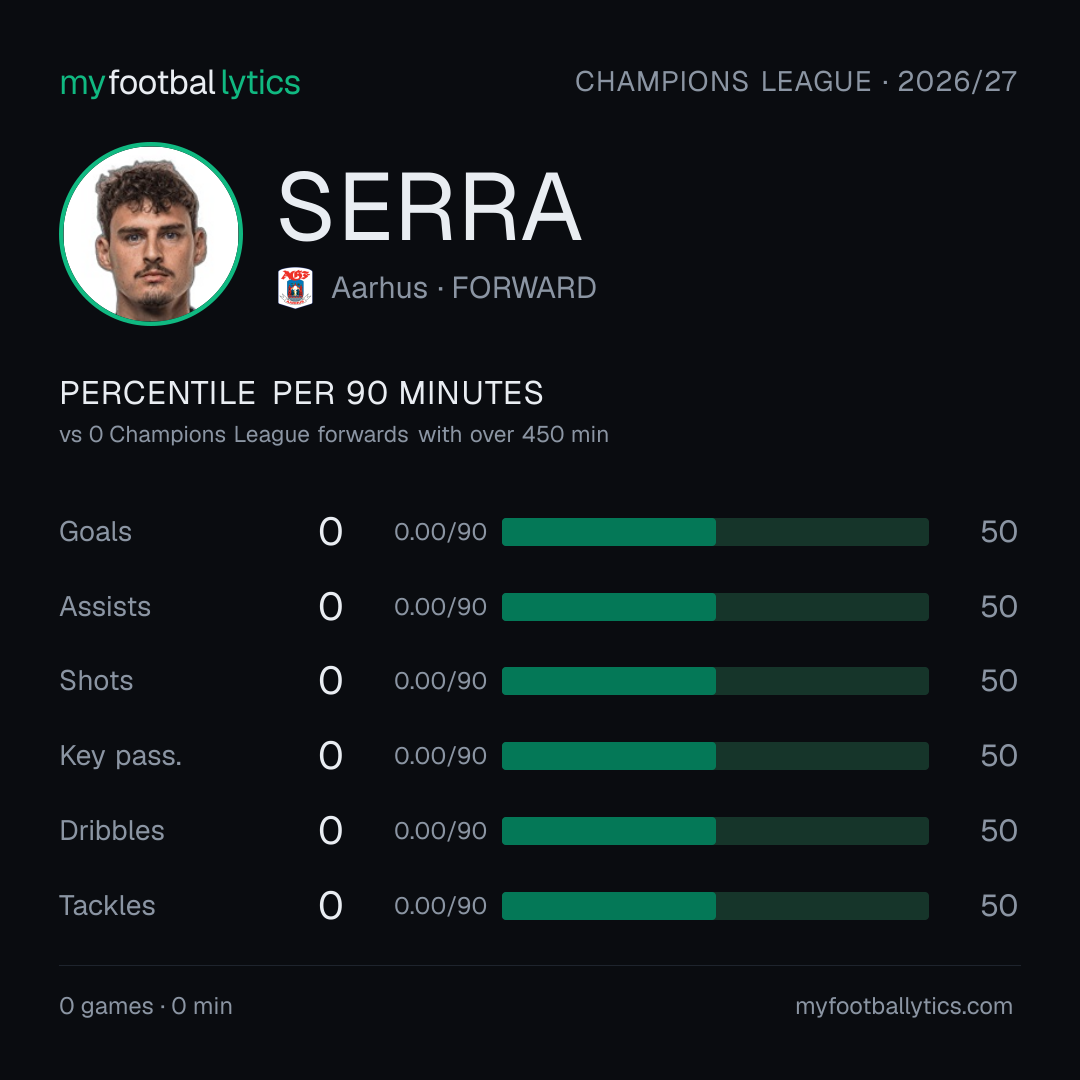Select the Tackles stat label
This screenshot has height=1080, width=1080.
[x=107, y=906]
